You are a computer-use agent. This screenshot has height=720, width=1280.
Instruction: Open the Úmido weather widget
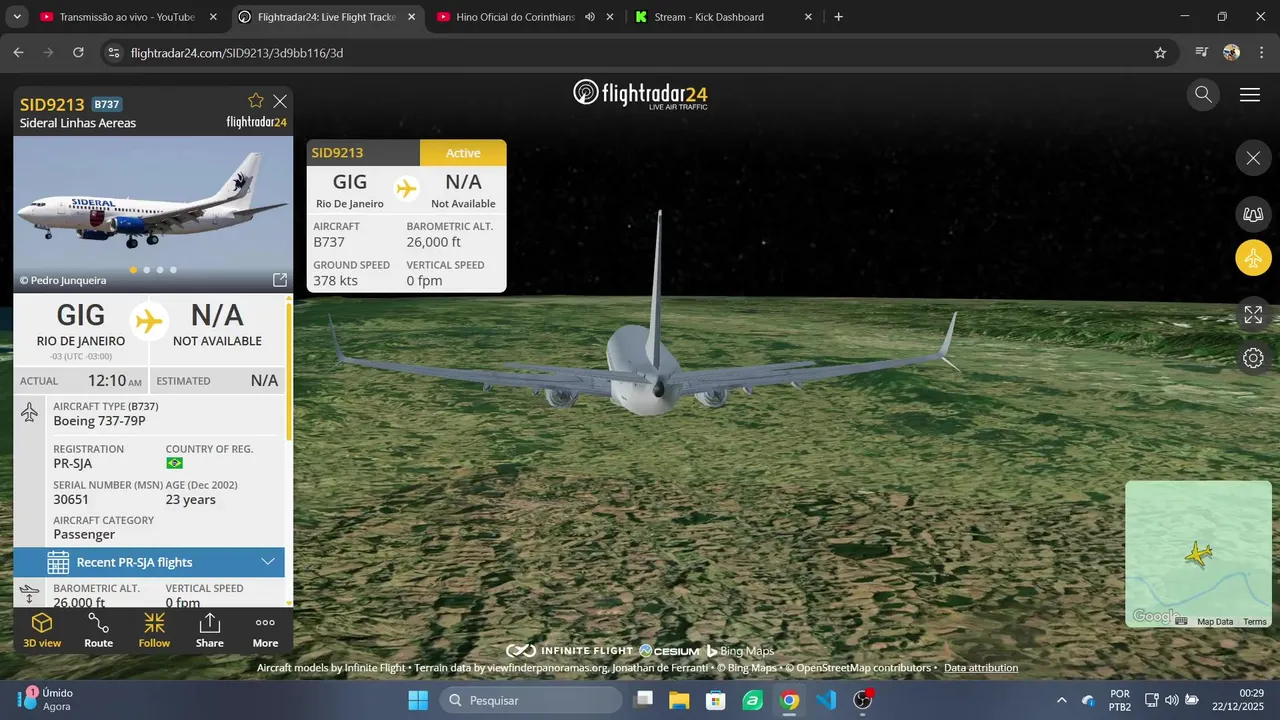tap(45, 700)
